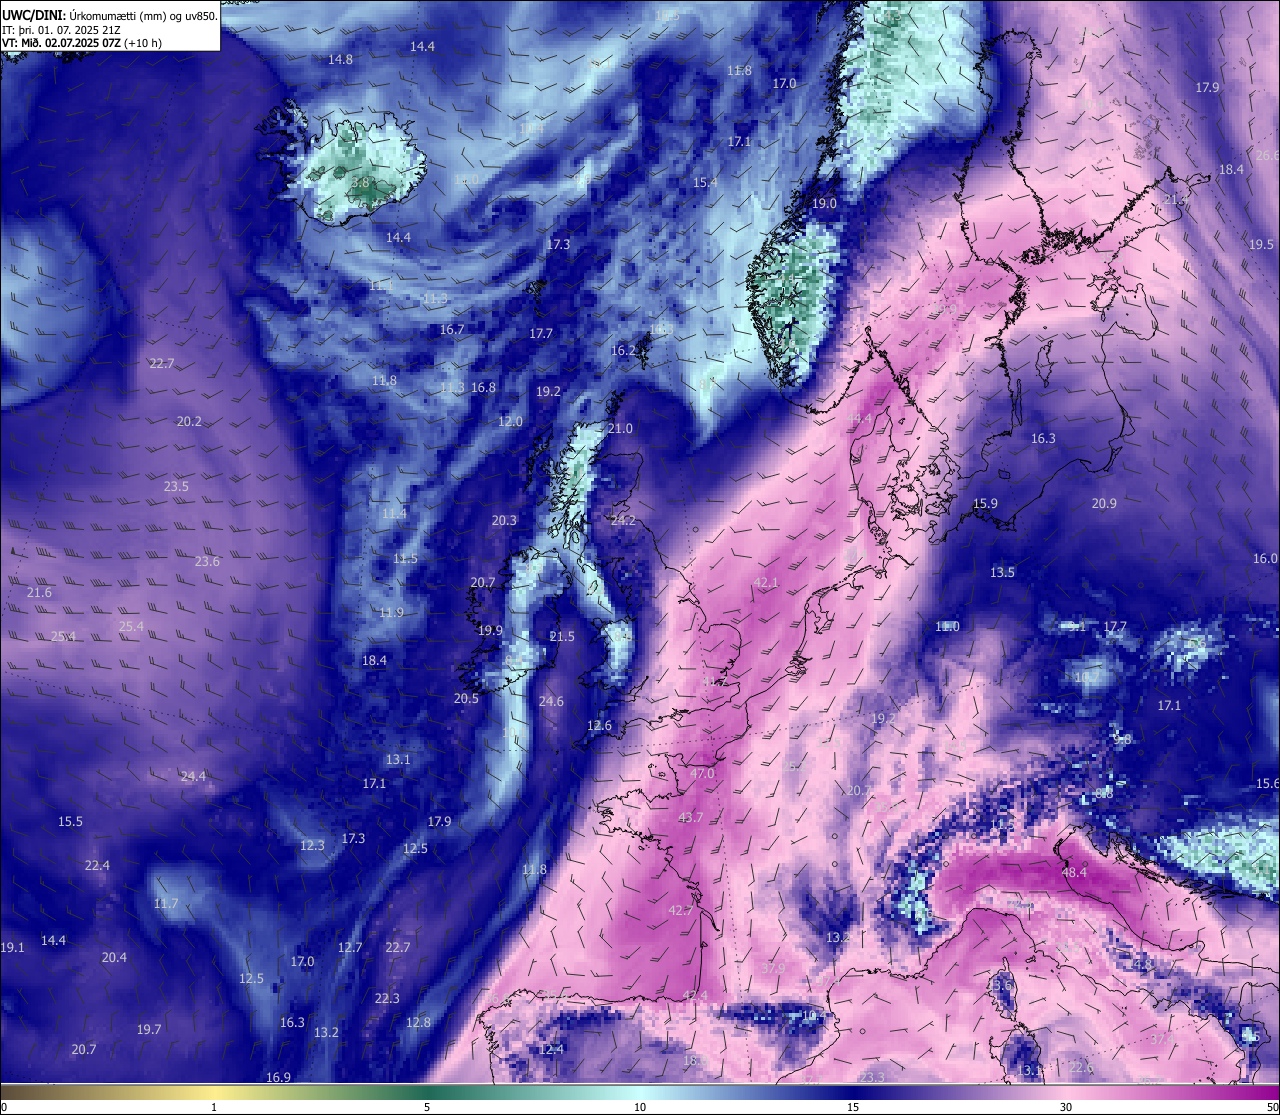Click the 24.6 value in the Celtic Sea
This screenshot has width=1280, height=1115.
(x=551, y=702)
